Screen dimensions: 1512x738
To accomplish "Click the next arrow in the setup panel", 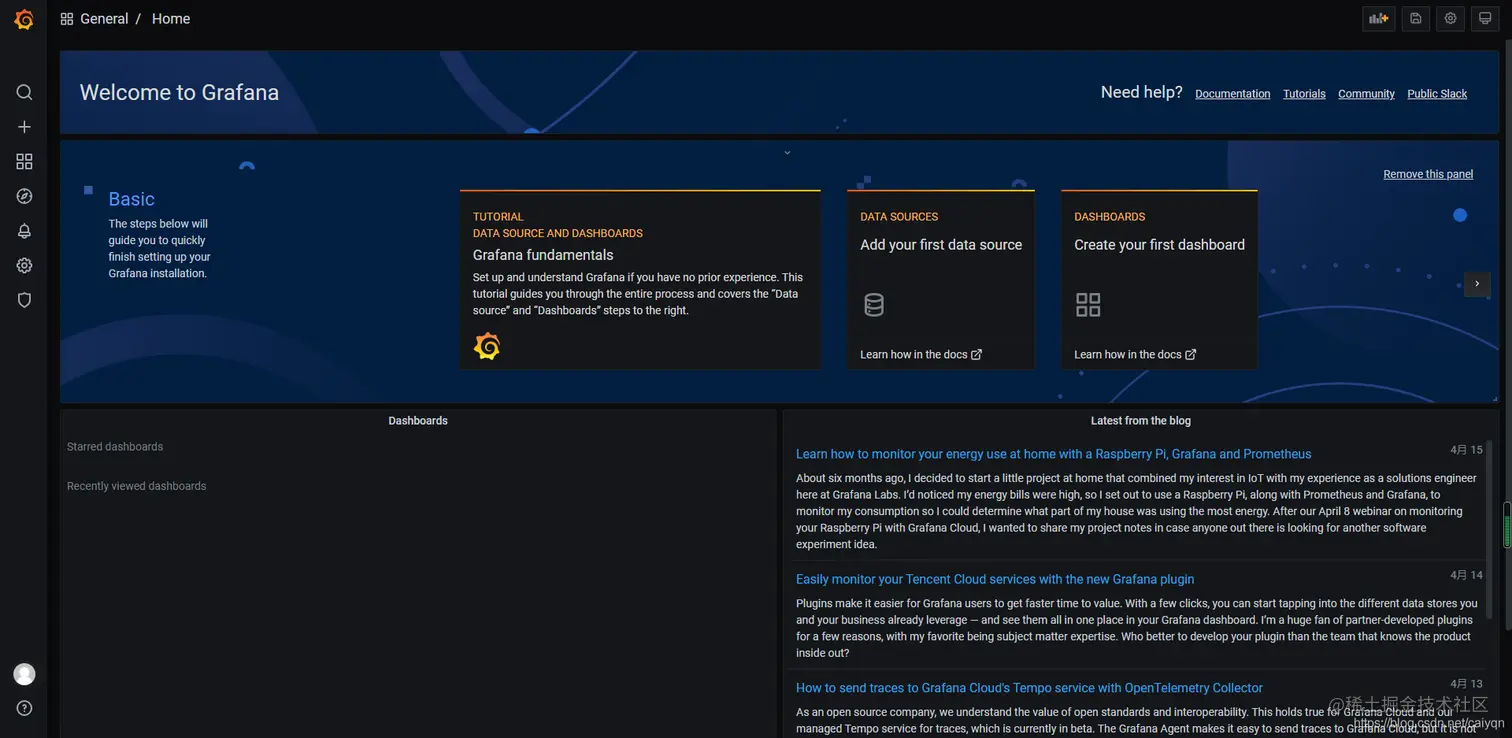I will pos(1477,284).
